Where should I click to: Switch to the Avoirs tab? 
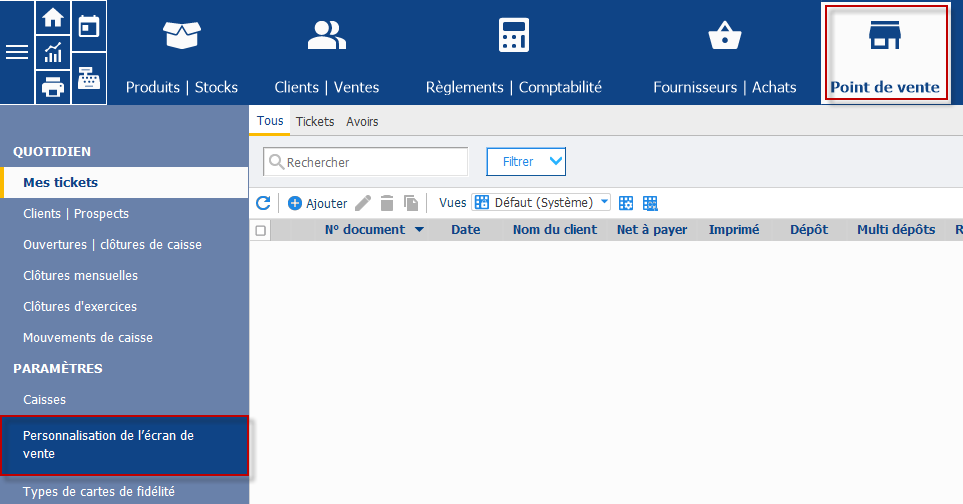(362, 122)
